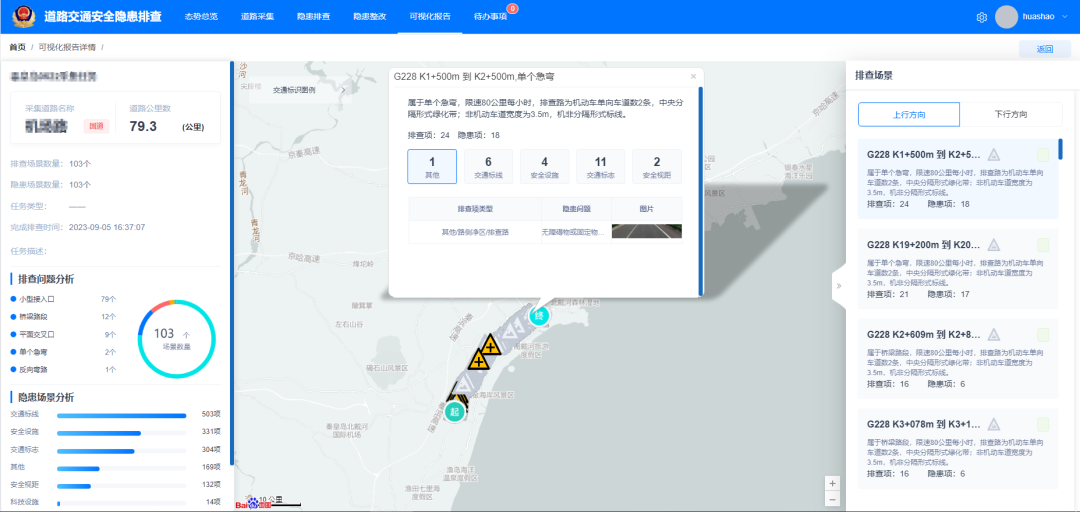Click warning triangle icon on G228 K1+500m card
Viewport: 1080px width, 512px height.
tap(994, 155)
